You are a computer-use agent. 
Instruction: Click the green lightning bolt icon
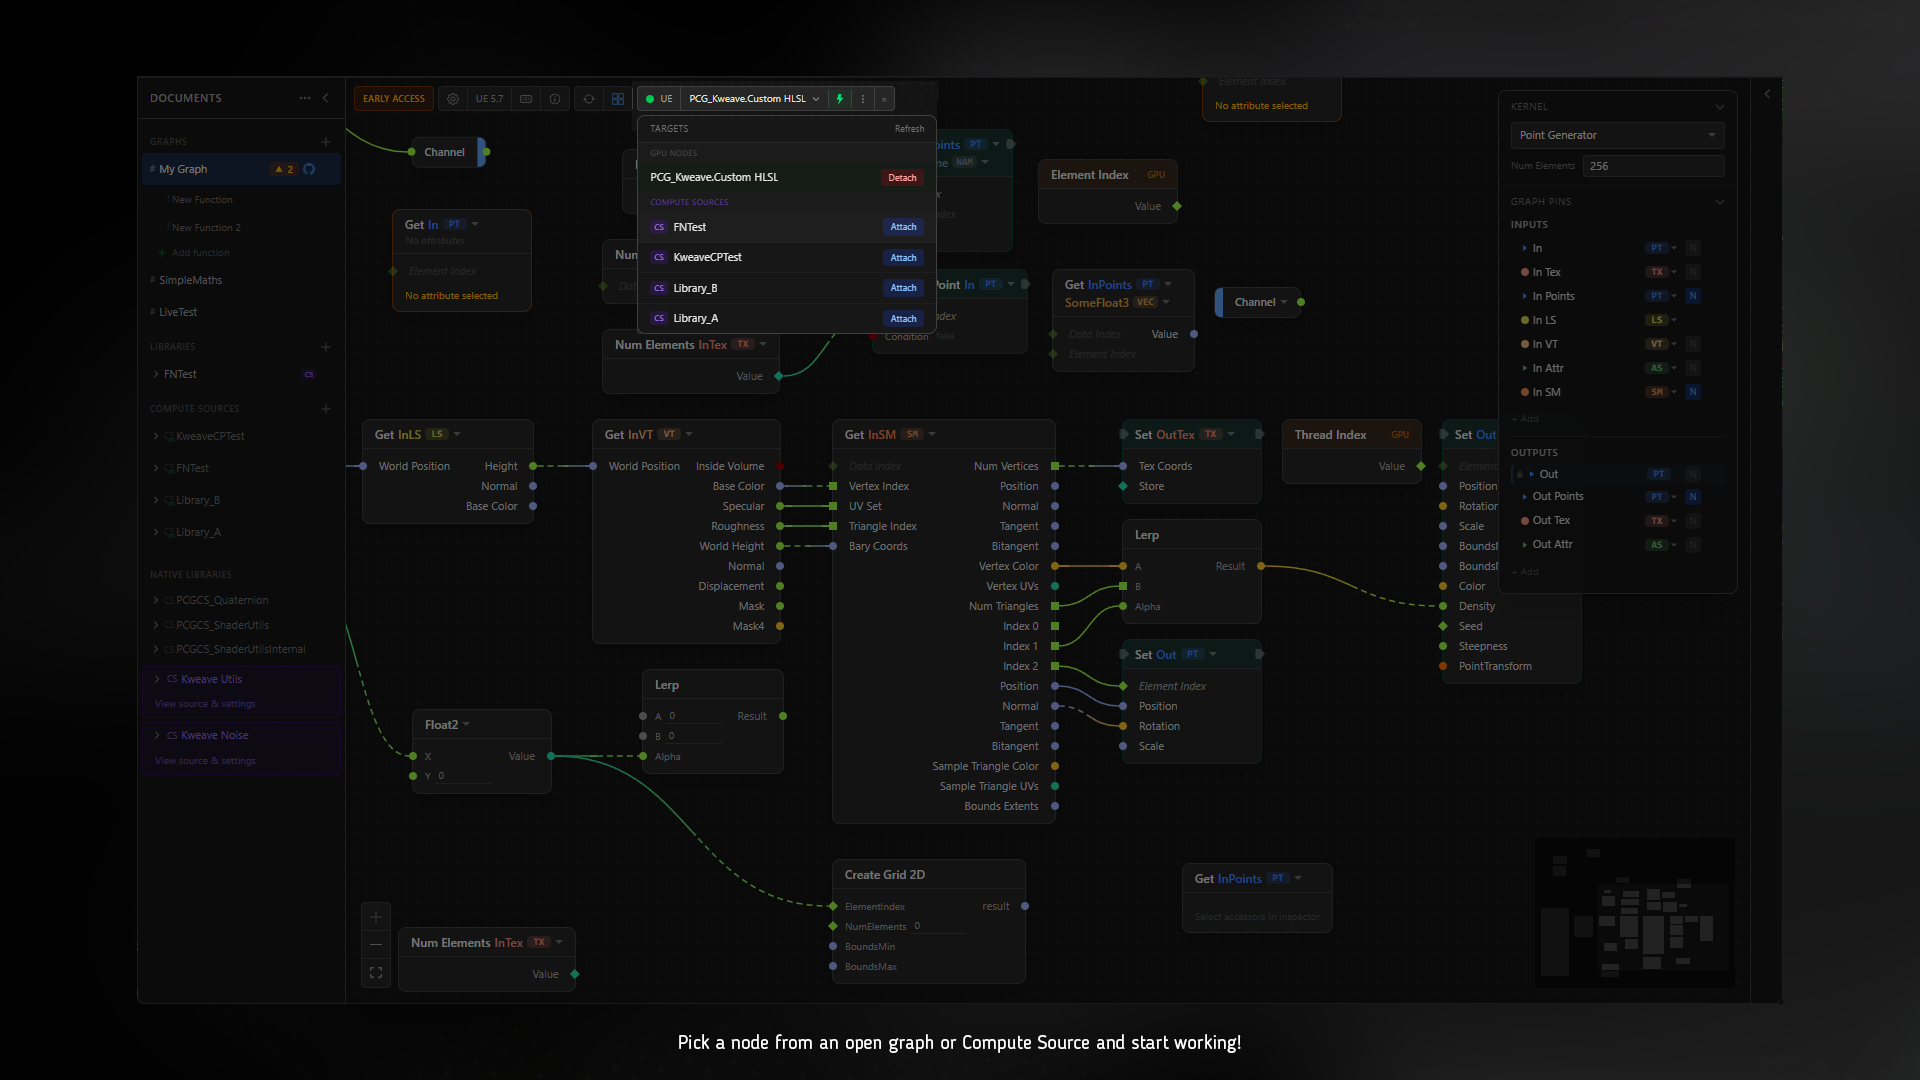(x=840, y=99)
